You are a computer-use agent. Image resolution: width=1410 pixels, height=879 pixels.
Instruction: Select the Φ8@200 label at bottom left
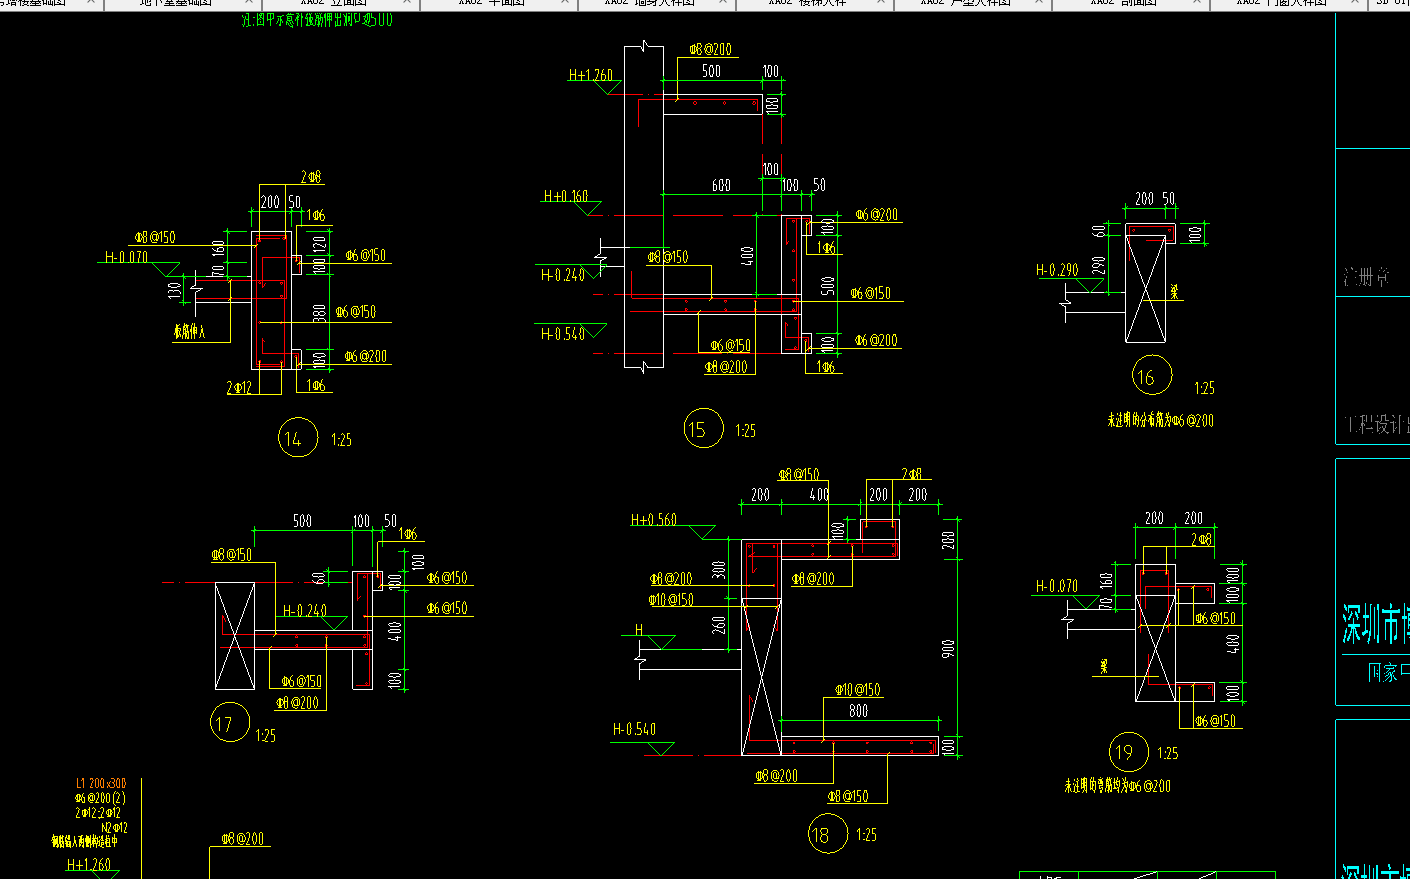(x=243, y=839)
